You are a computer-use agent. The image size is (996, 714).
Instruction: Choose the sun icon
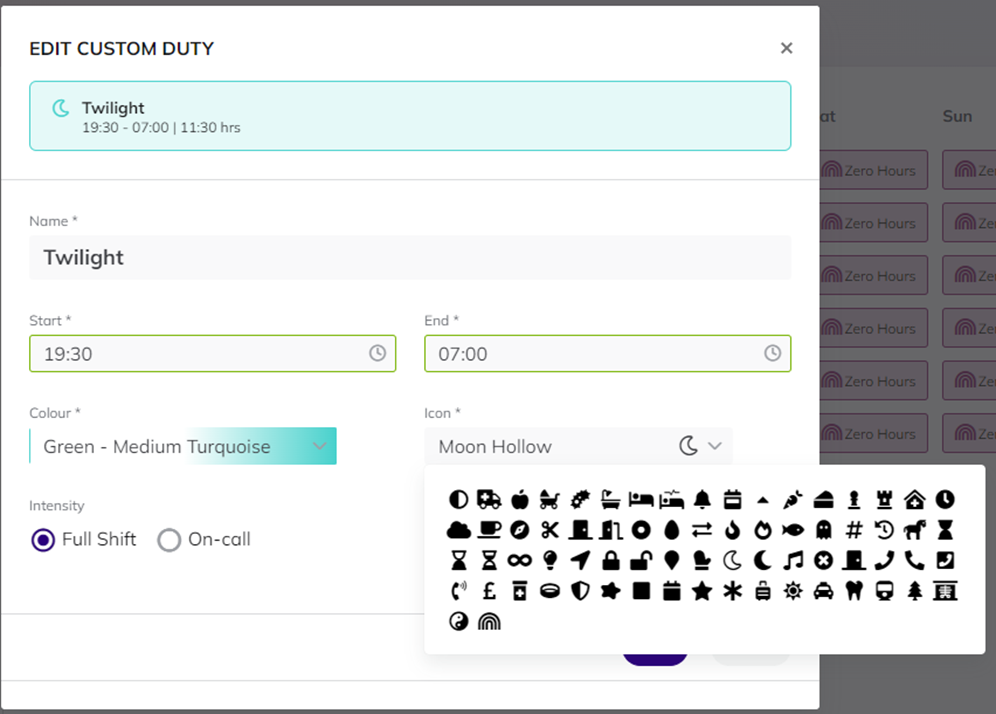(793, 591)
